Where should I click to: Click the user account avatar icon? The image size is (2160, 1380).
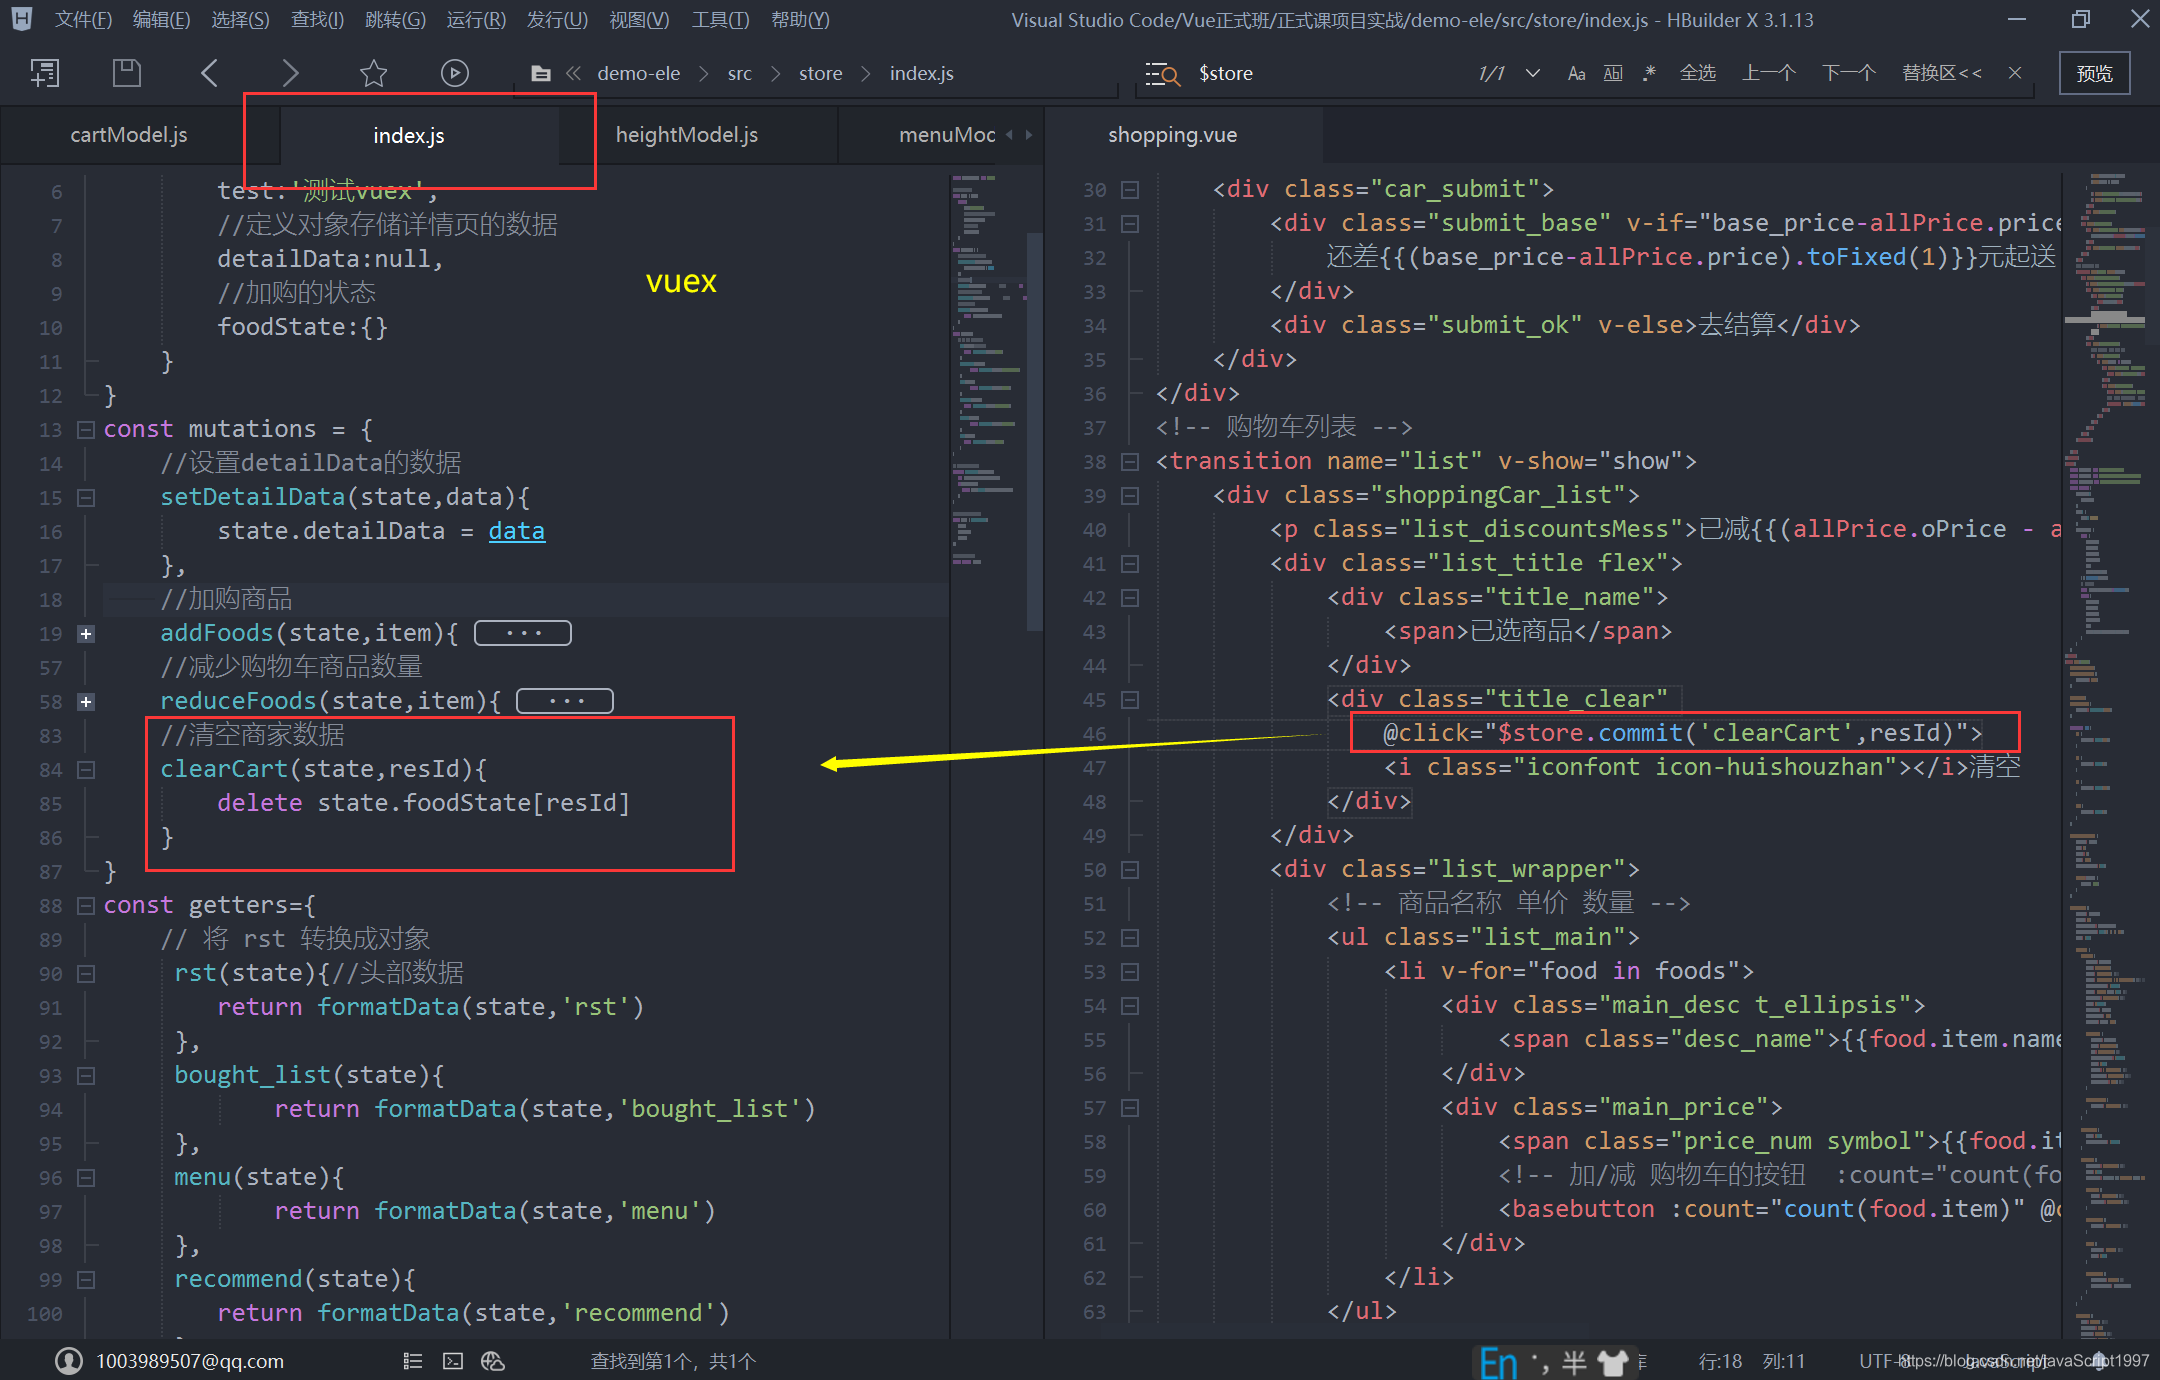click(68, 1361)
